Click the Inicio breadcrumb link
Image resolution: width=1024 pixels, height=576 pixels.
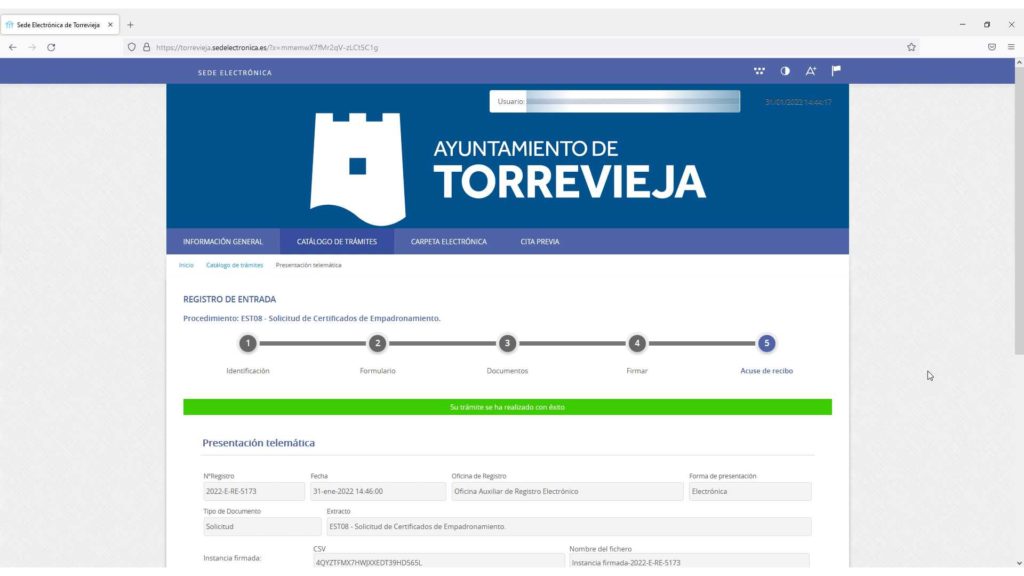click(186, 265)
